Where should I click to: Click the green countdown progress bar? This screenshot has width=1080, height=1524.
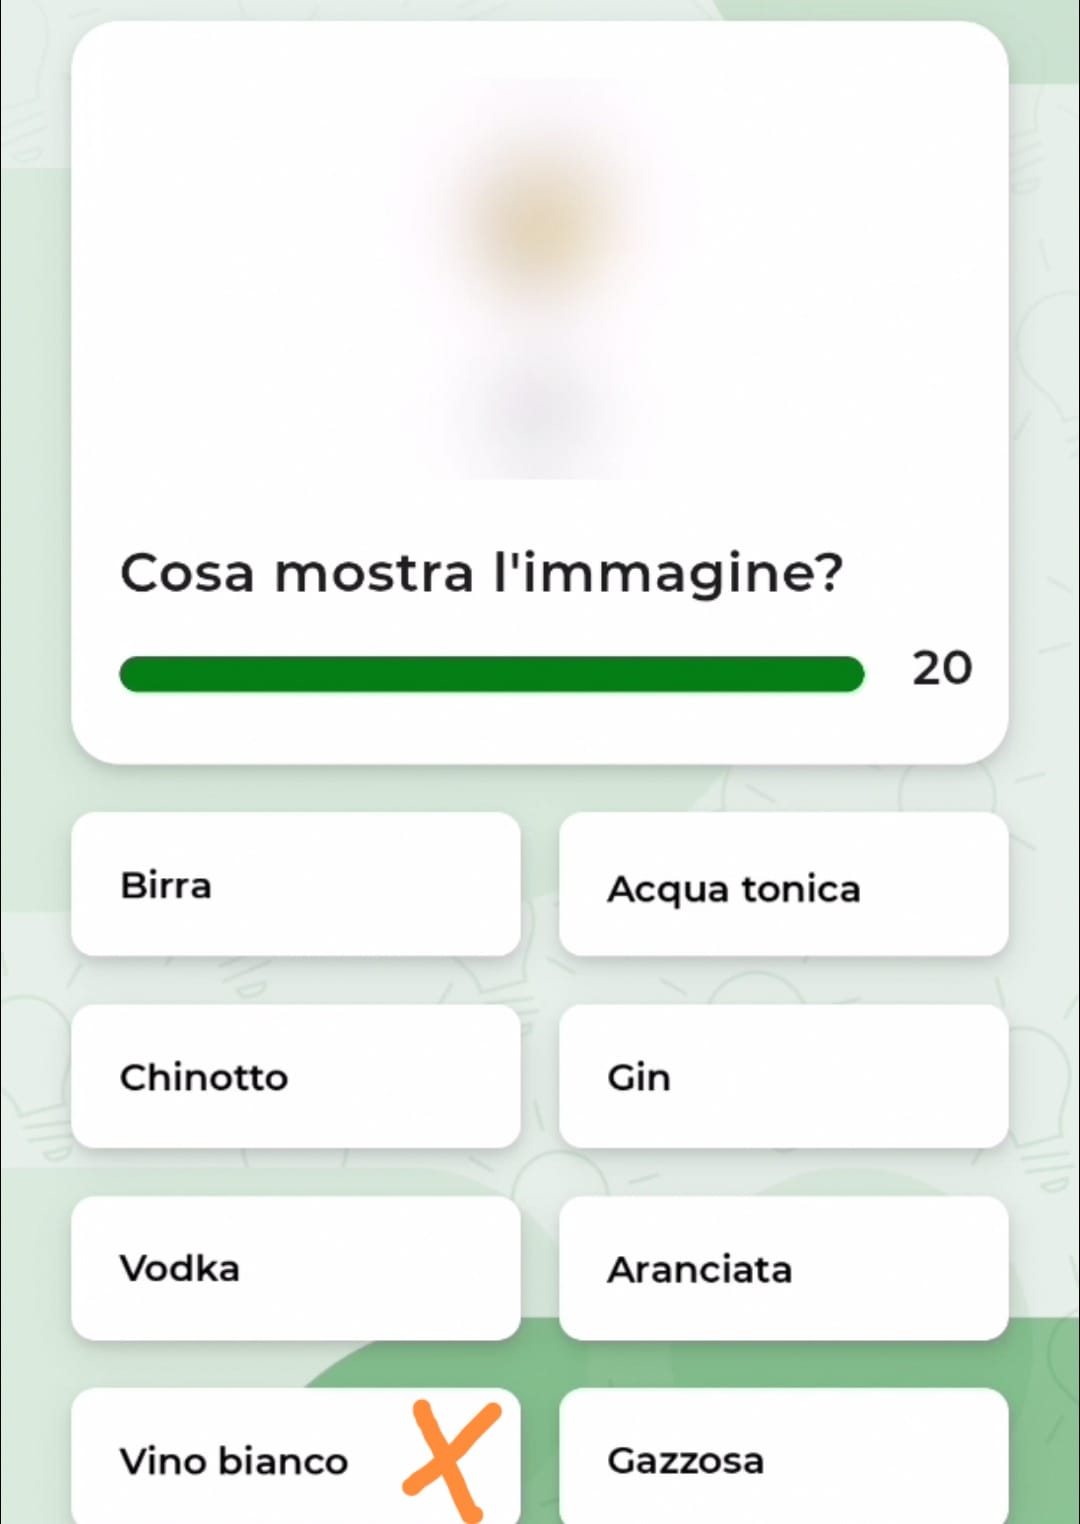click(x=491, y=674)
